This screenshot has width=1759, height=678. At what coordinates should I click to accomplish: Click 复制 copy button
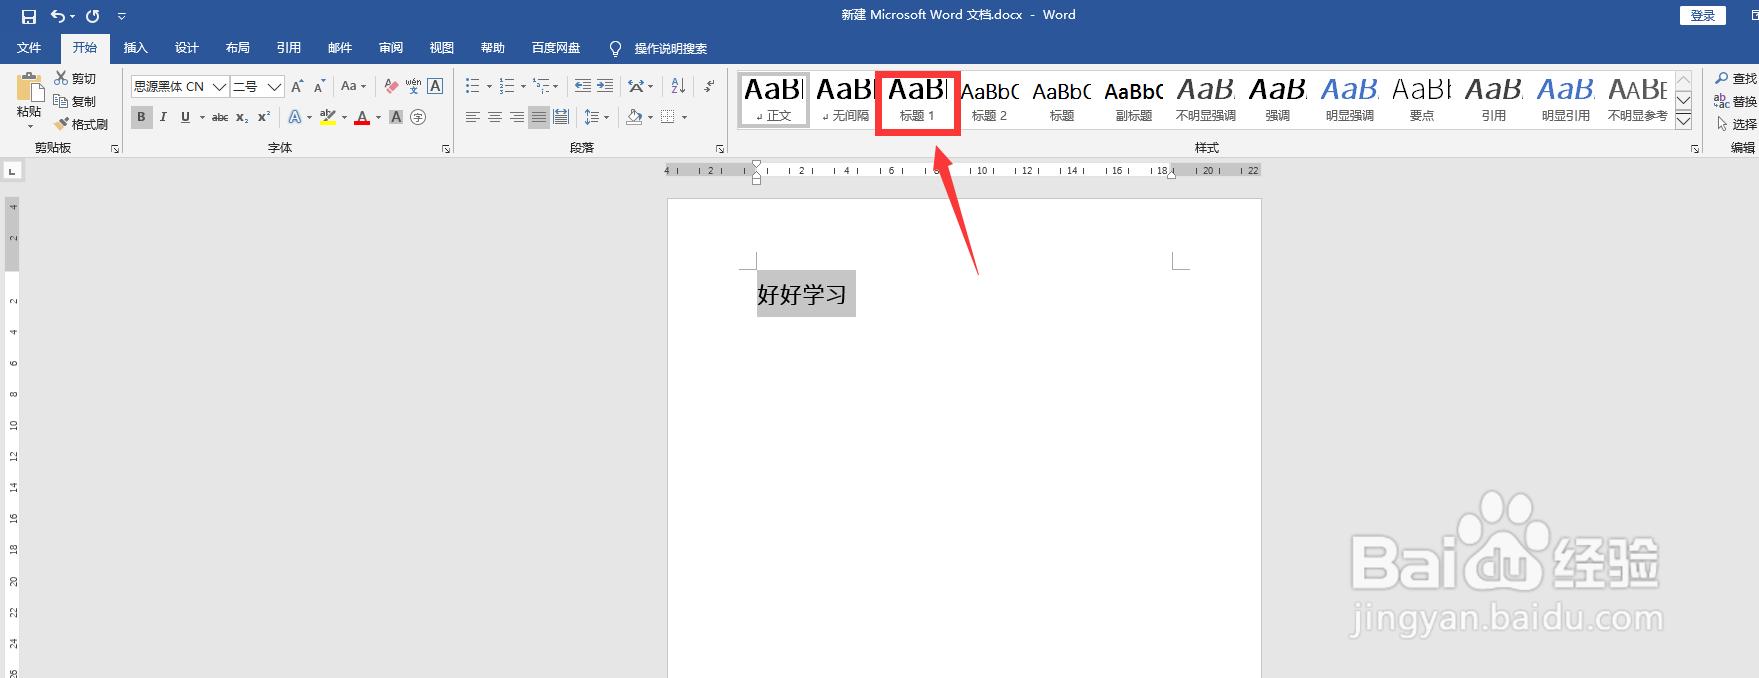[75, 101]
